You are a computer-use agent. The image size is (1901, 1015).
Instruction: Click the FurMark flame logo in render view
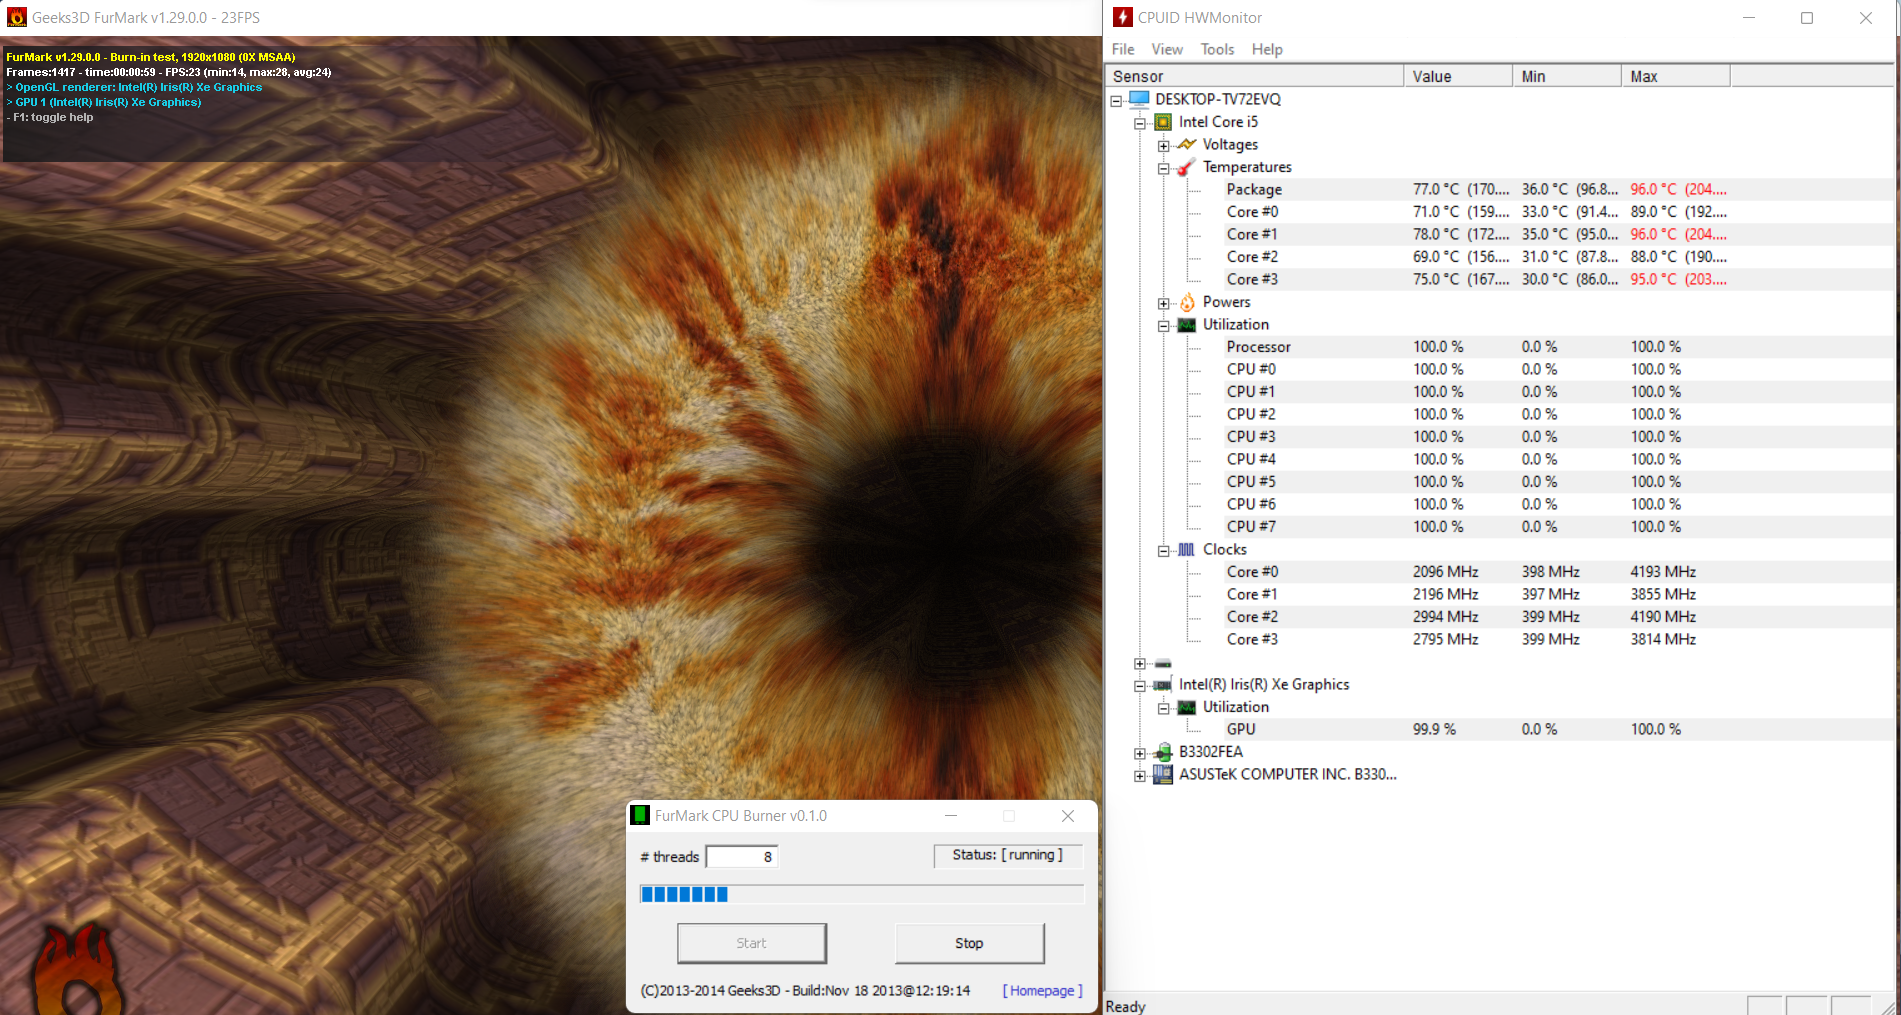(78, 970)
